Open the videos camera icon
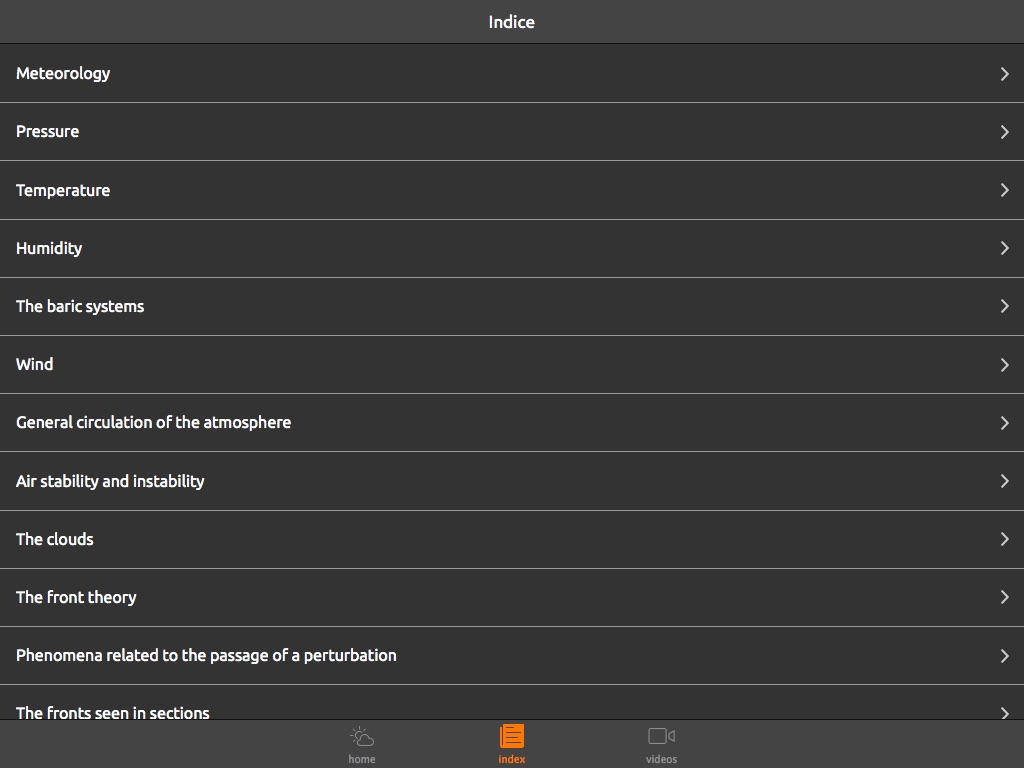 [x=661, y=737]
